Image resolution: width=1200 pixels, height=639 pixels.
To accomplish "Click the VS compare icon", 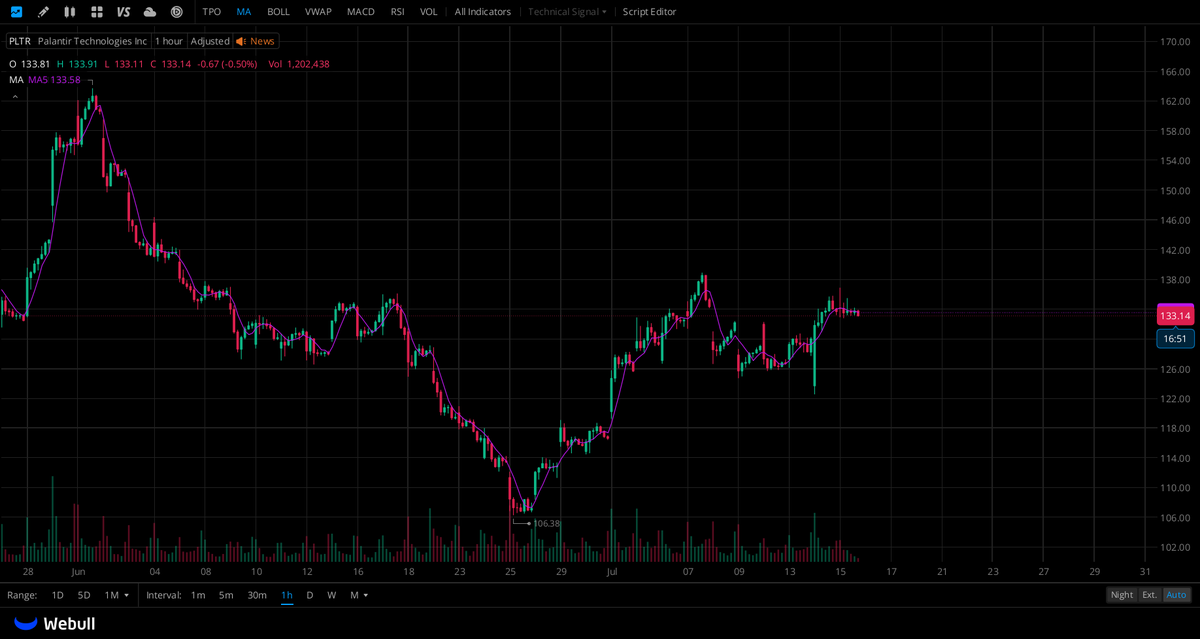I will 123,12.
